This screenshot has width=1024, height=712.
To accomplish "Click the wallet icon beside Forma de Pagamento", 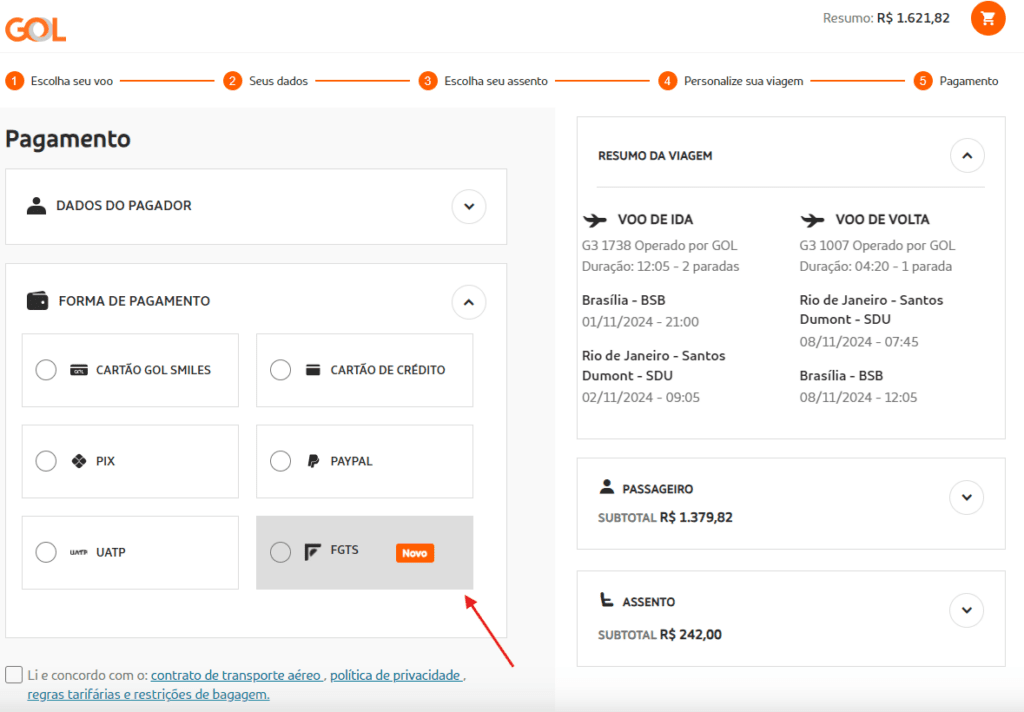I will point(37,301).
